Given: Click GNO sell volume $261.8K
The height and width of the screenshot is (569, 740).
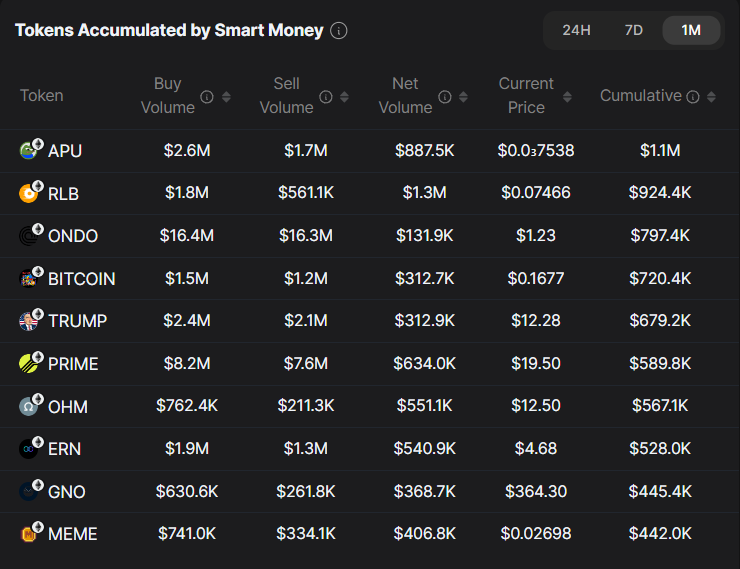Looking at the screenshot, I should [x=306, y=492].
